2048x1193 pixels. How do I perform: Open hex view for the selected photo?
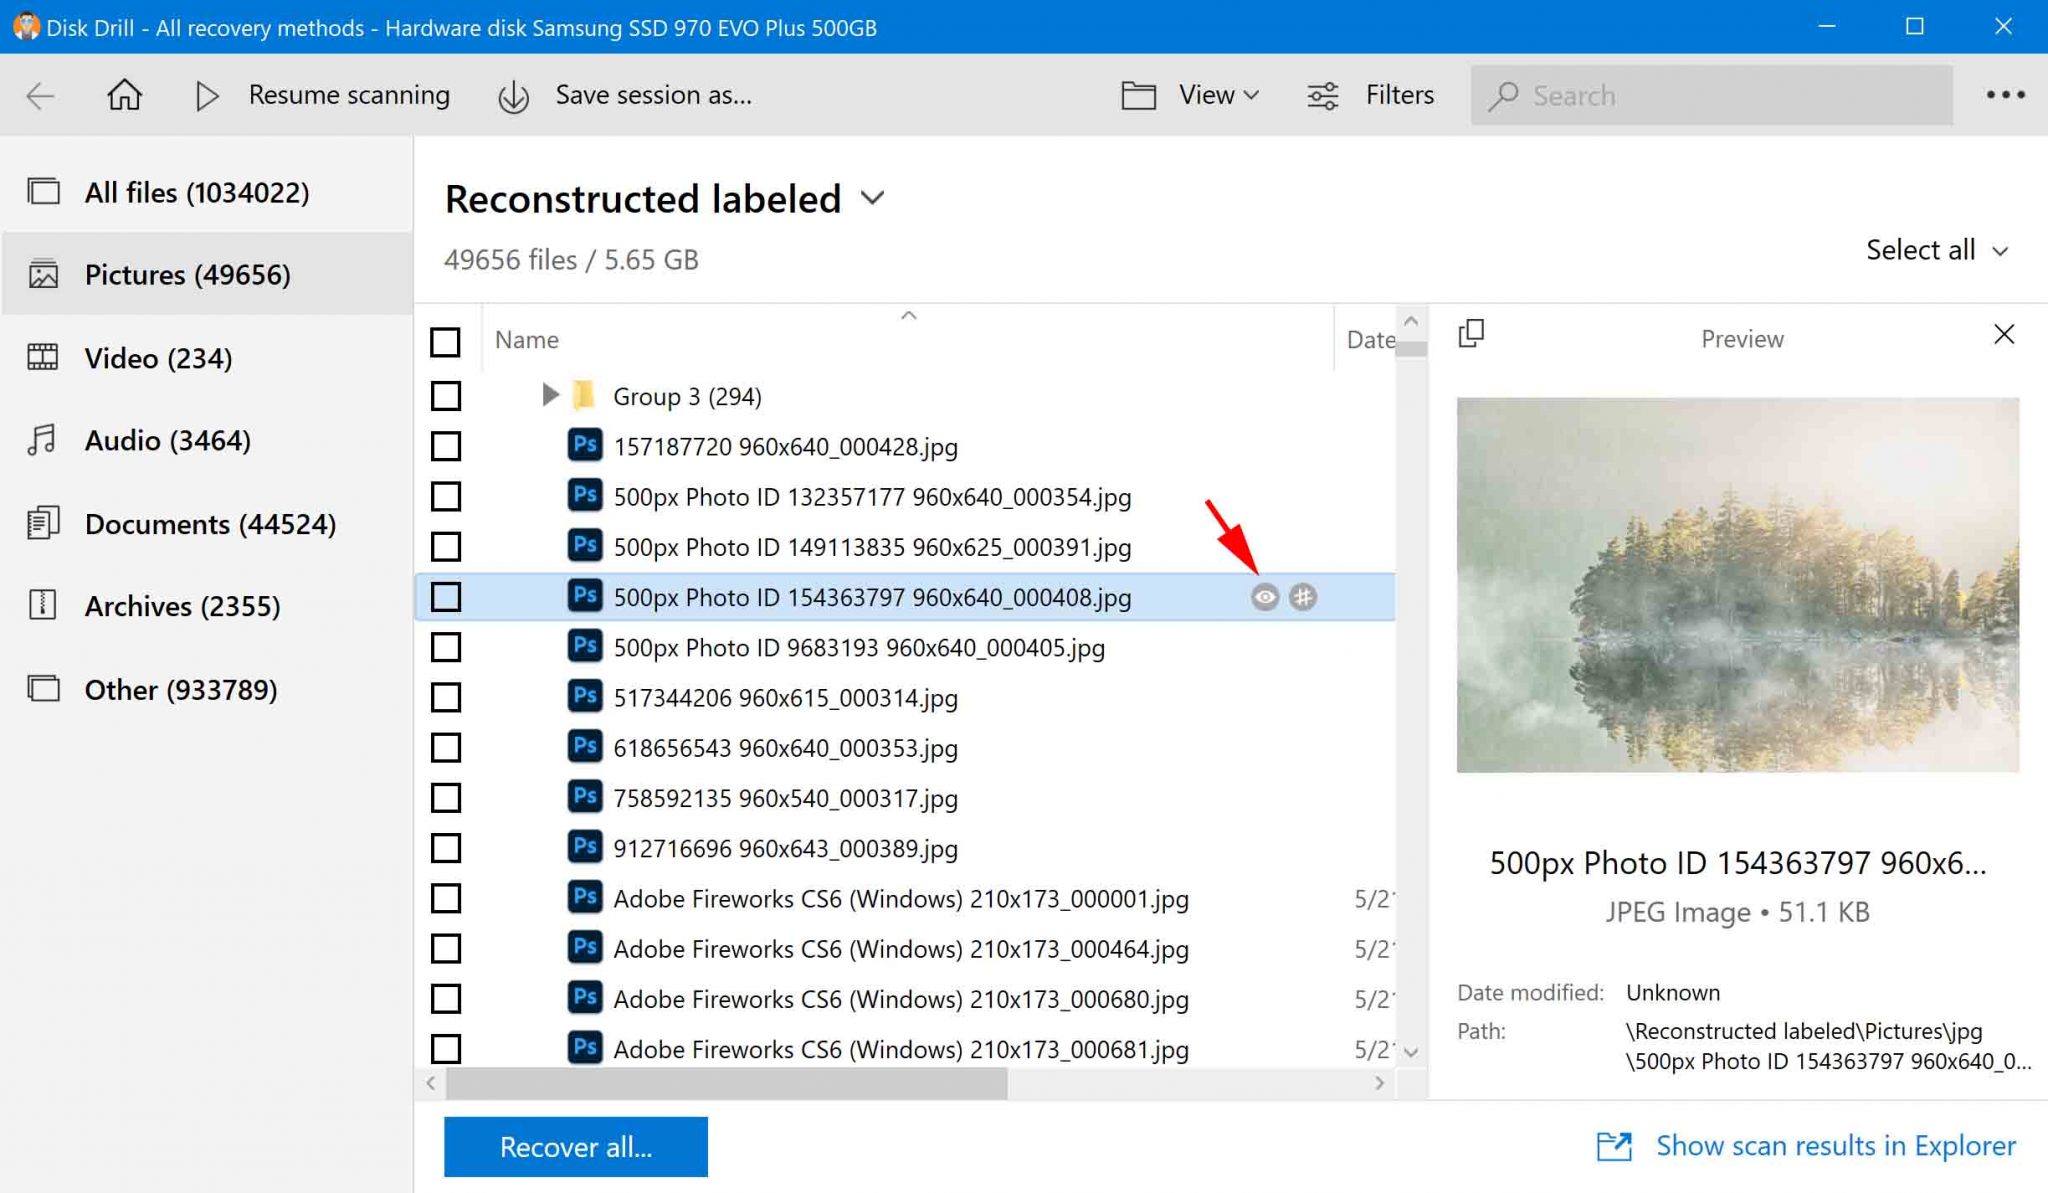tap(1302, 597)
